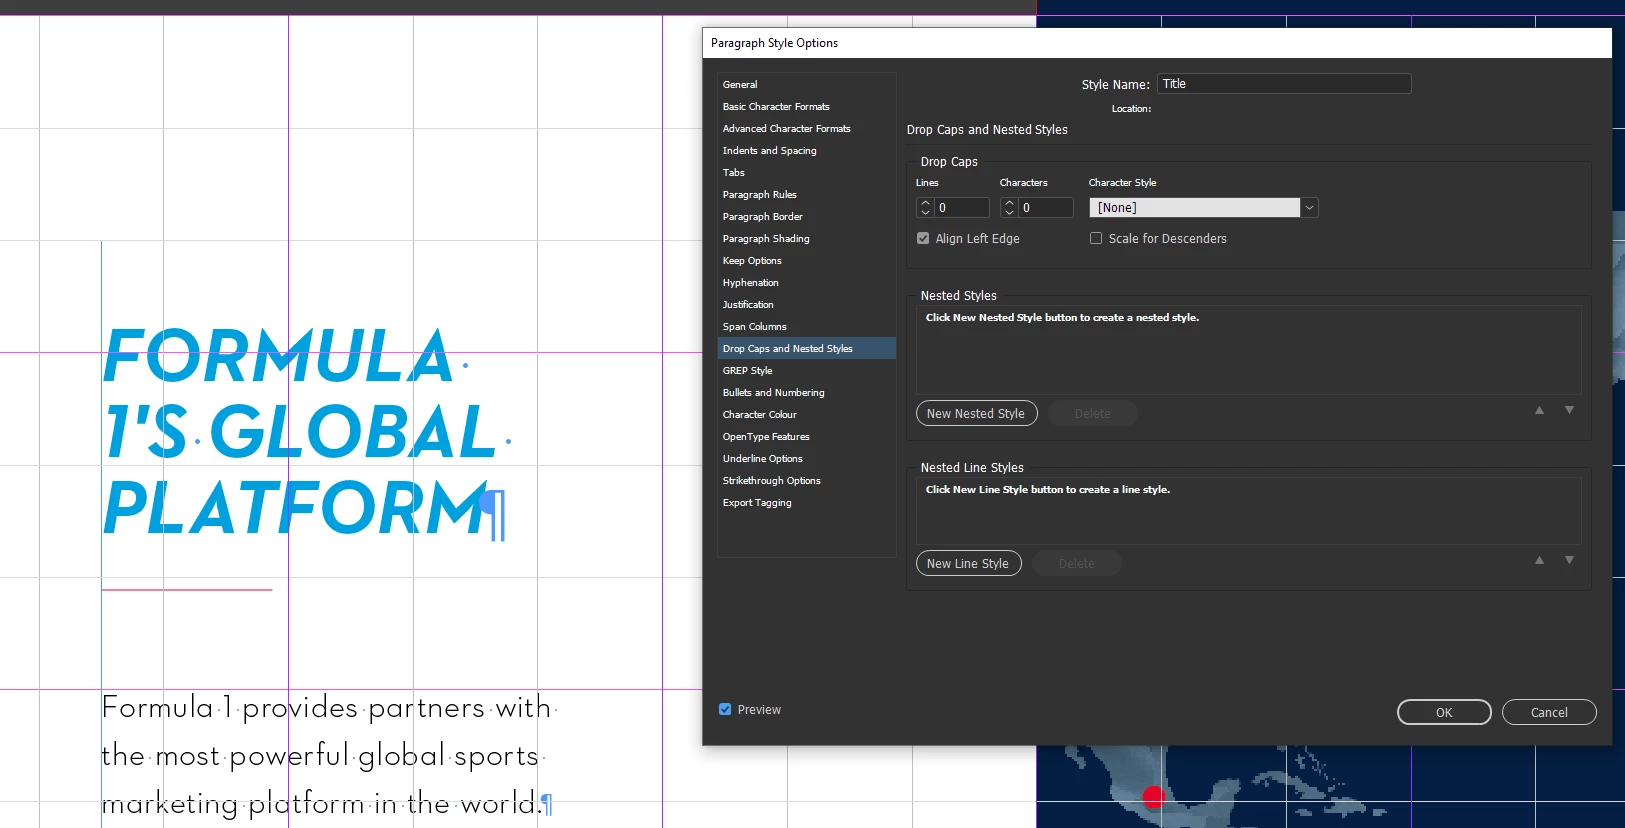Move nested style up with arrow
The height and width of the screenshot is (828, 1625).
click(1539, 410)
